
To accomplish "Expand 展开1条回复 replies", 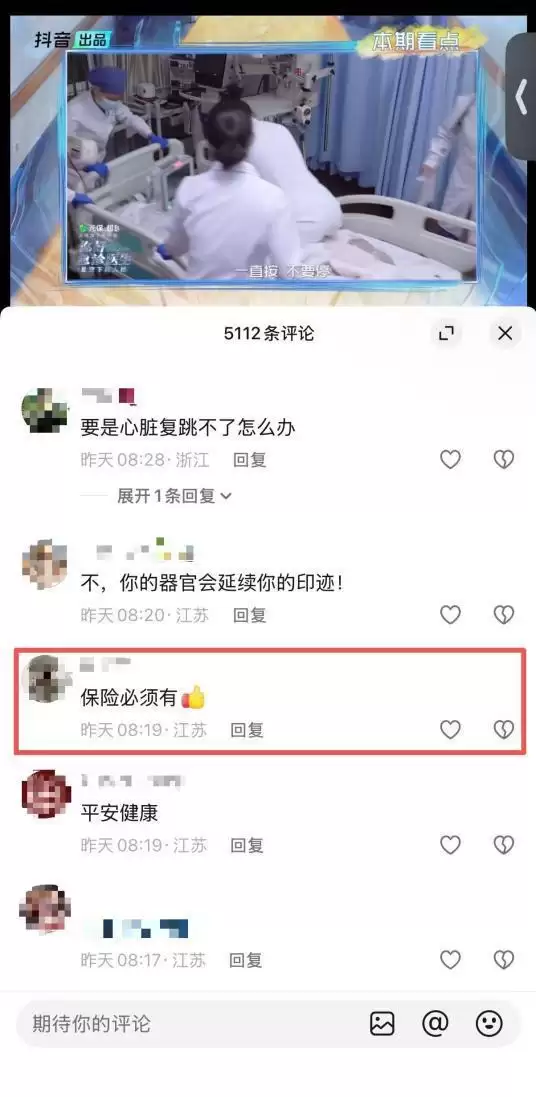I will click(174, 496).
